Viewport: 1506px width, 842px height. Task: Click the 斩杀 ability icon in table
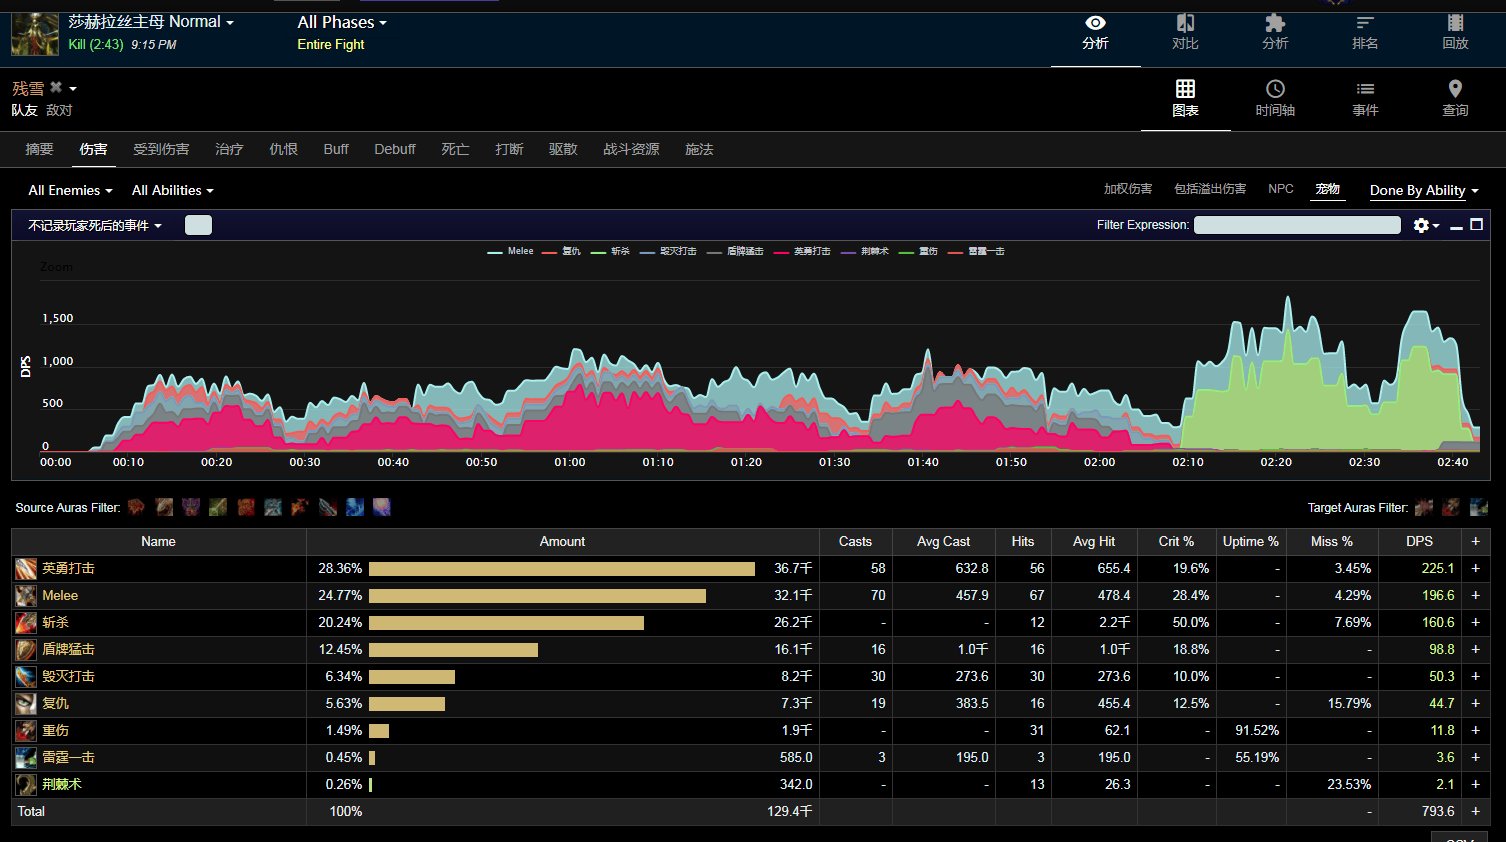[26, 623]
